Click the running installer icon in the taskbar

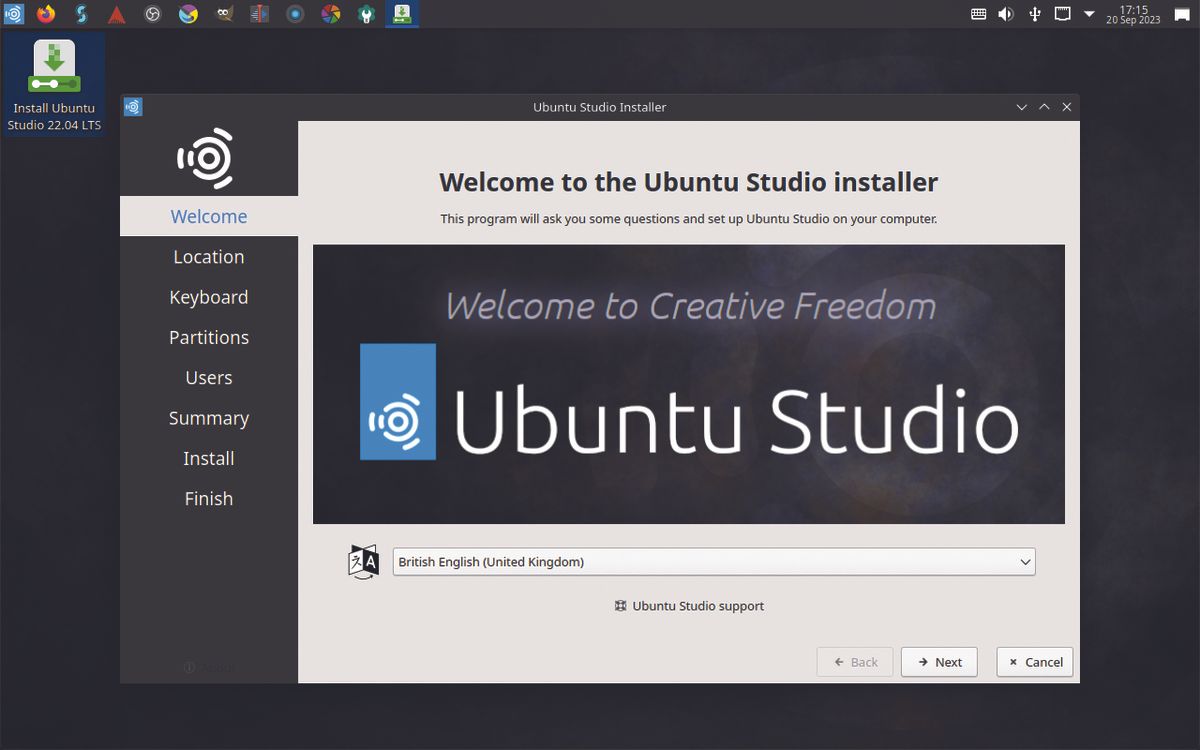point(401,13)
